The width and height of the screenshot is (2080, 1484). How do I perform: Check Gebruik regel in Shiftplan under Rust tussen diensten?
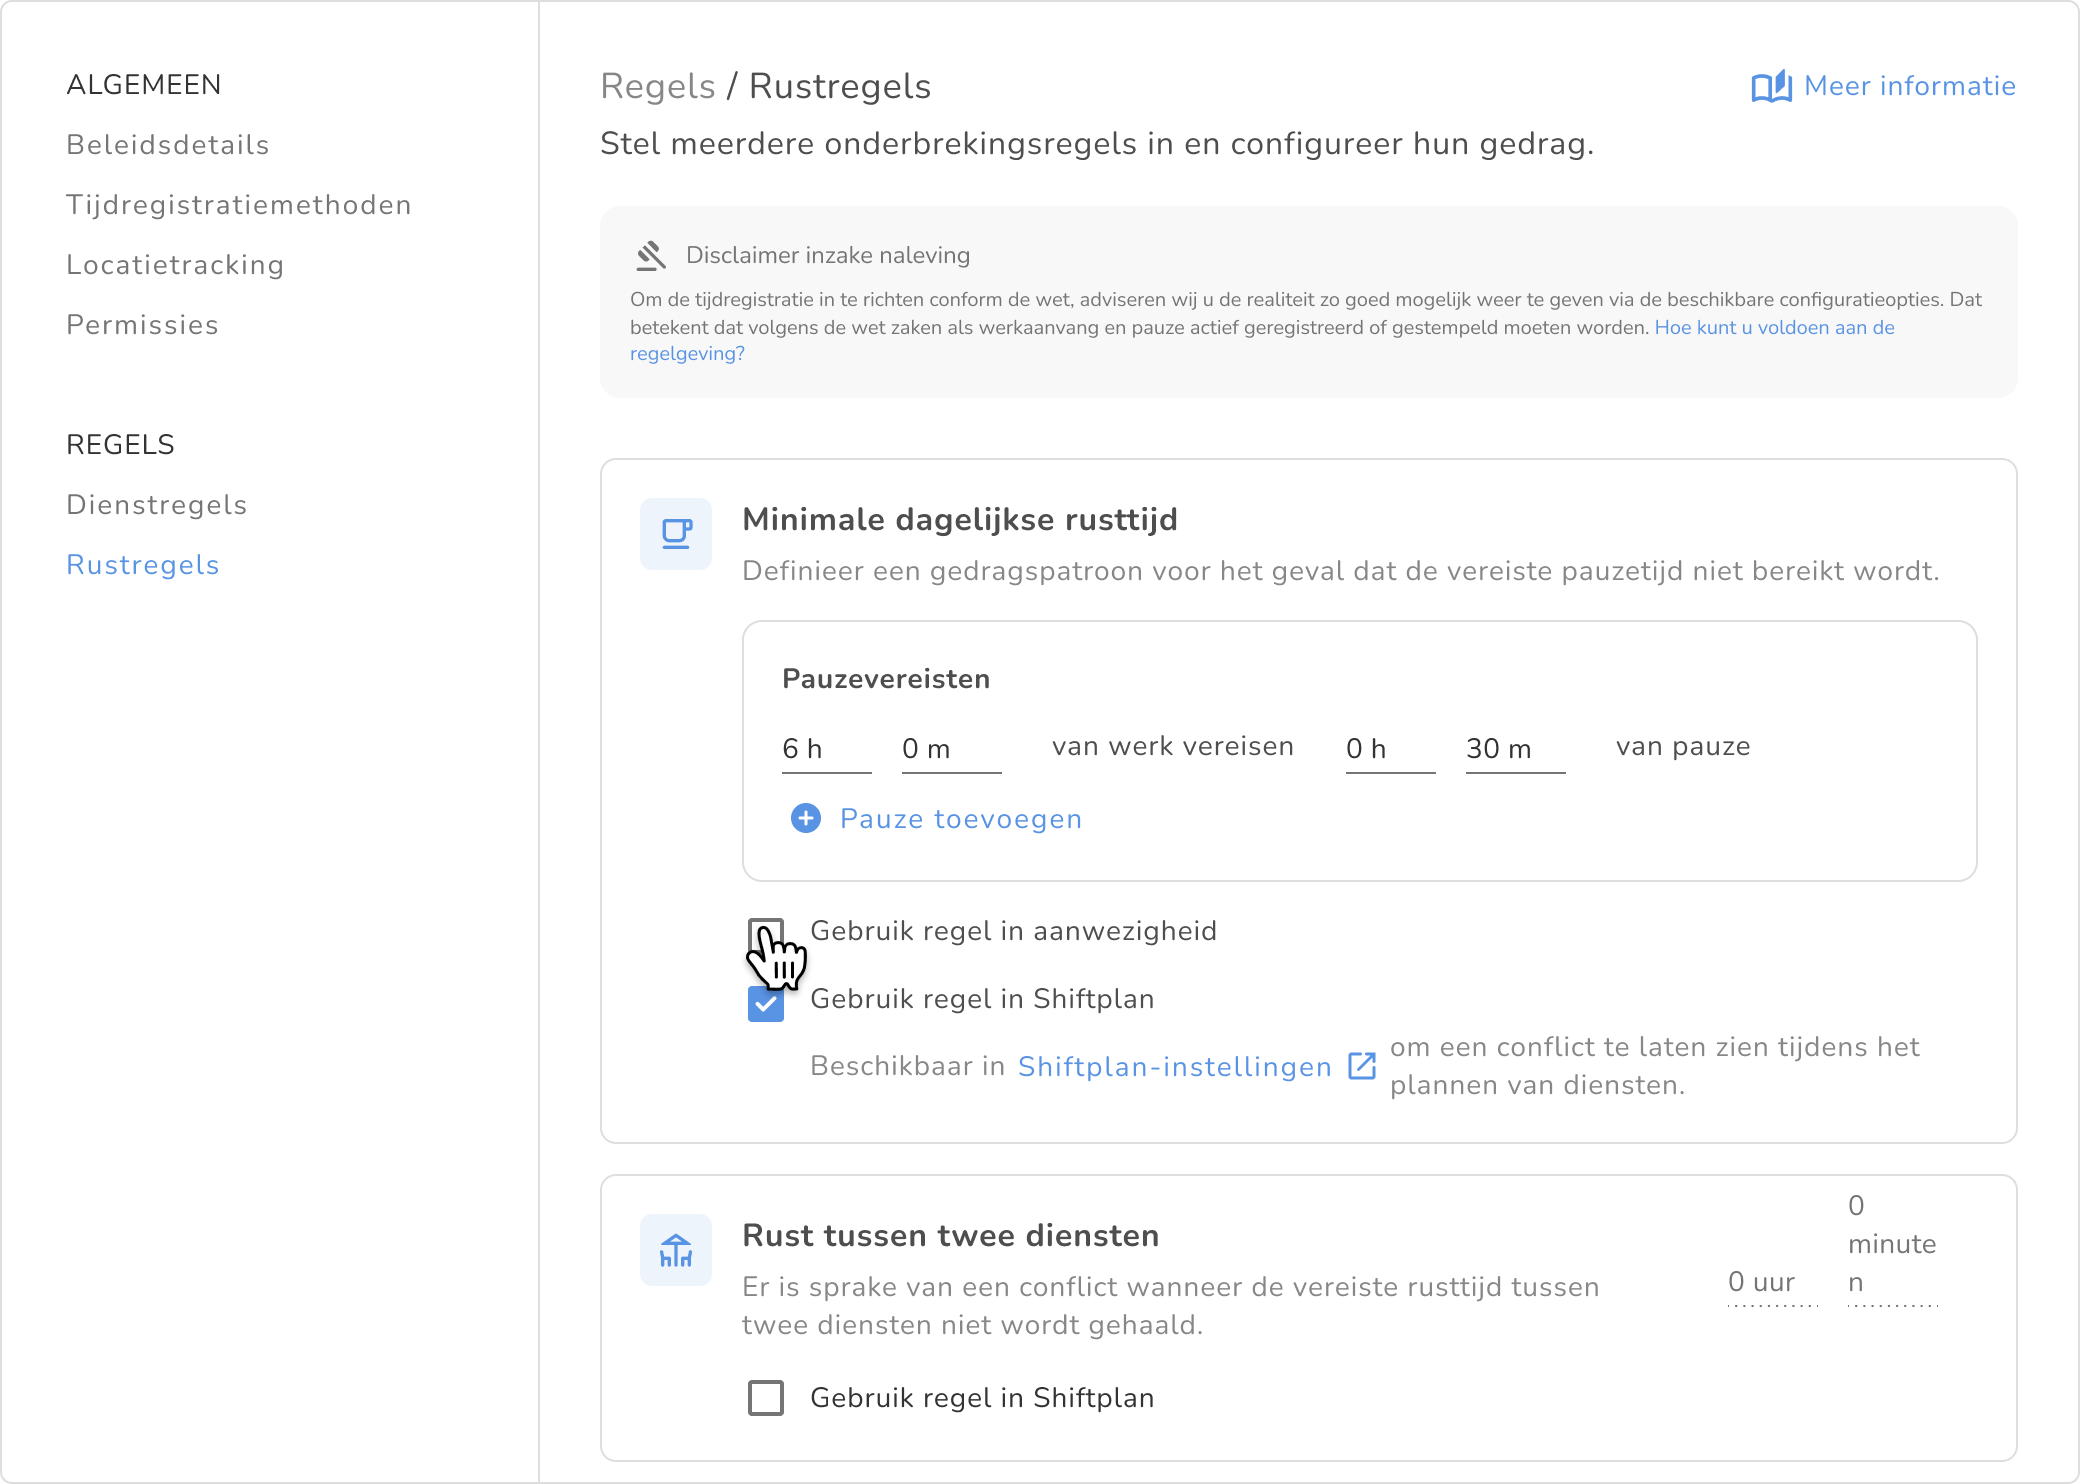click(766, 1398)
